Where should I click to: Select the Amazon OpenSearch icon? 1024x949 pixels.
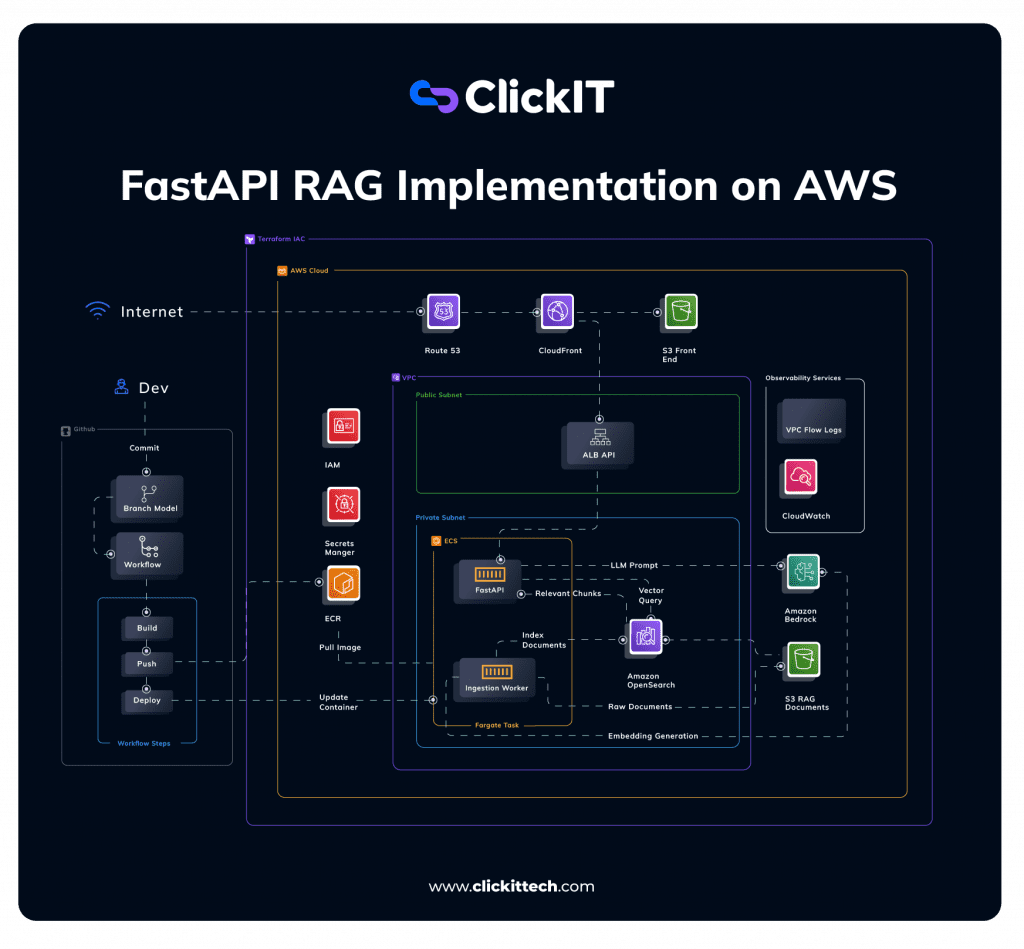coord(644,637)
